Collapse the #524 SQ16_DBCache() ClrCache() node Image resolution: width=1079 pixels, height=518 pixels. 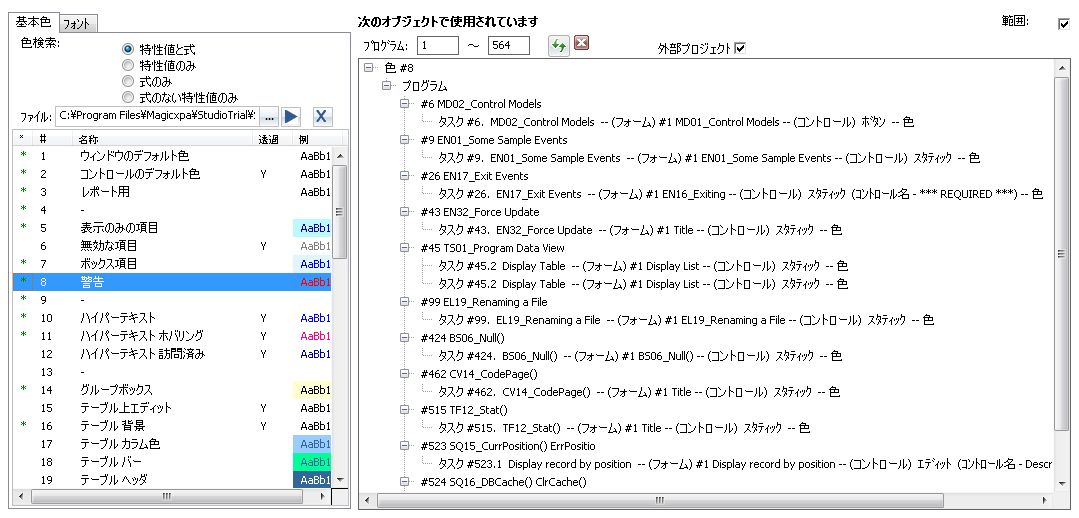click(x=404, y=482)
